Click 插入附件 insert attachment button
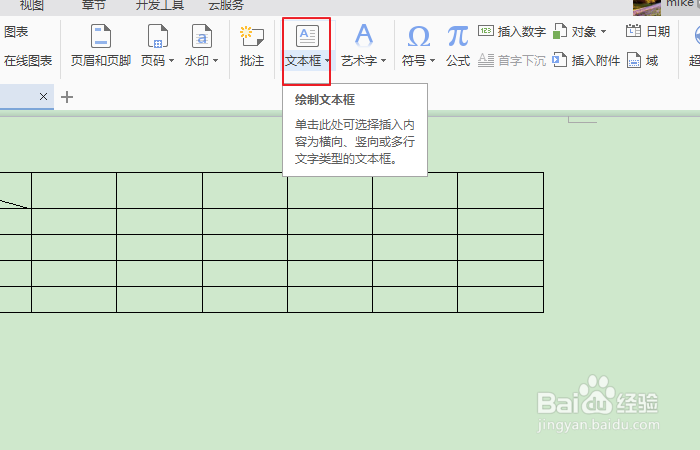 coord(586,60)
